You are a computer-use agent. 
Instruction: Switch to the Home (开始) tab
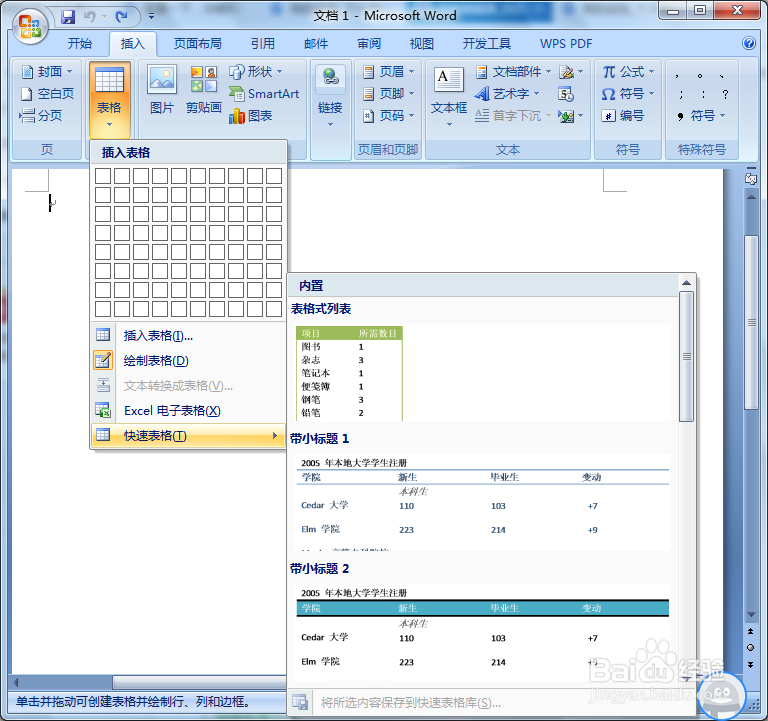80,44
